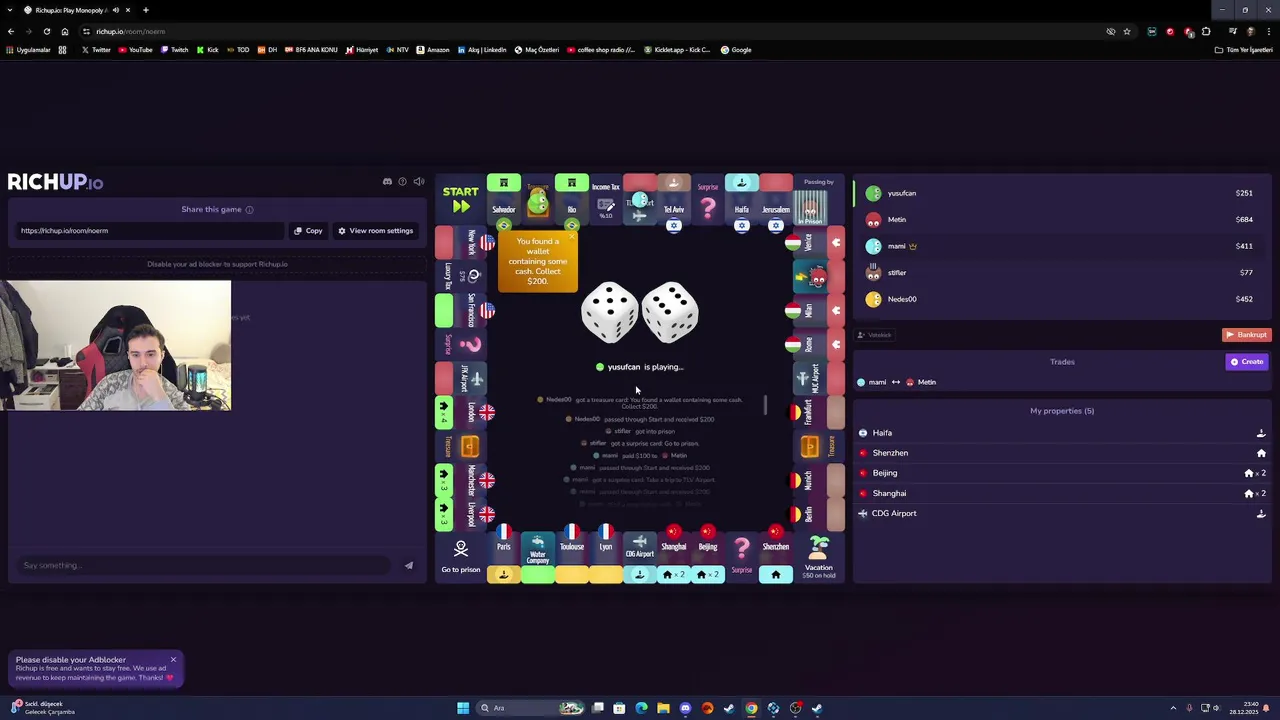This screenshot has height=720, width=1280.
Task: Click the In Prison corner tile
Action: pyautogui.click(x=818, y=200)
